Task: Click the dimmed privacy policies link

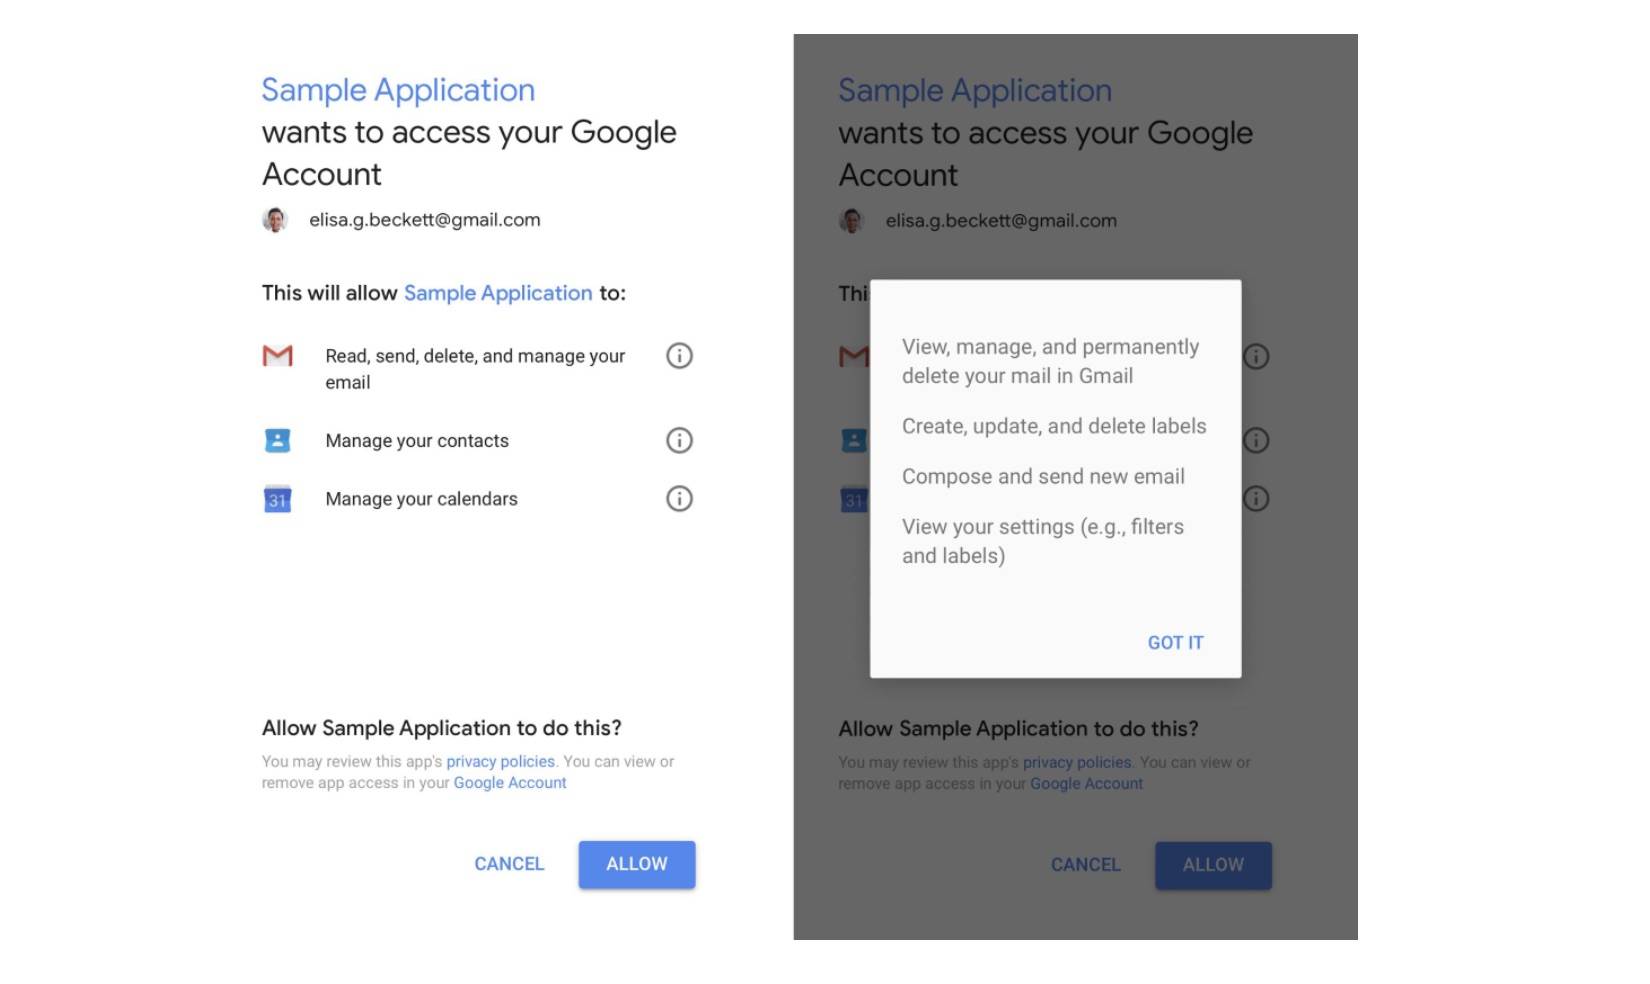Action: 1077,763
